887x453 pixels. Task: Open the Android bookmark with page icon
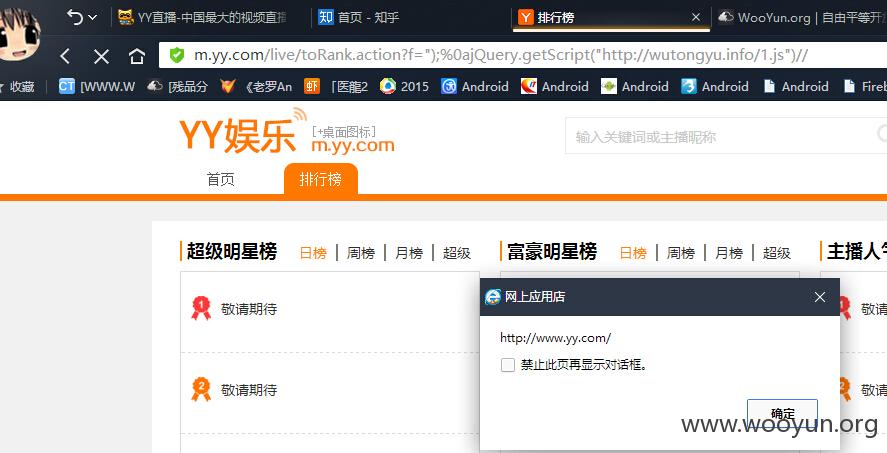795,87
